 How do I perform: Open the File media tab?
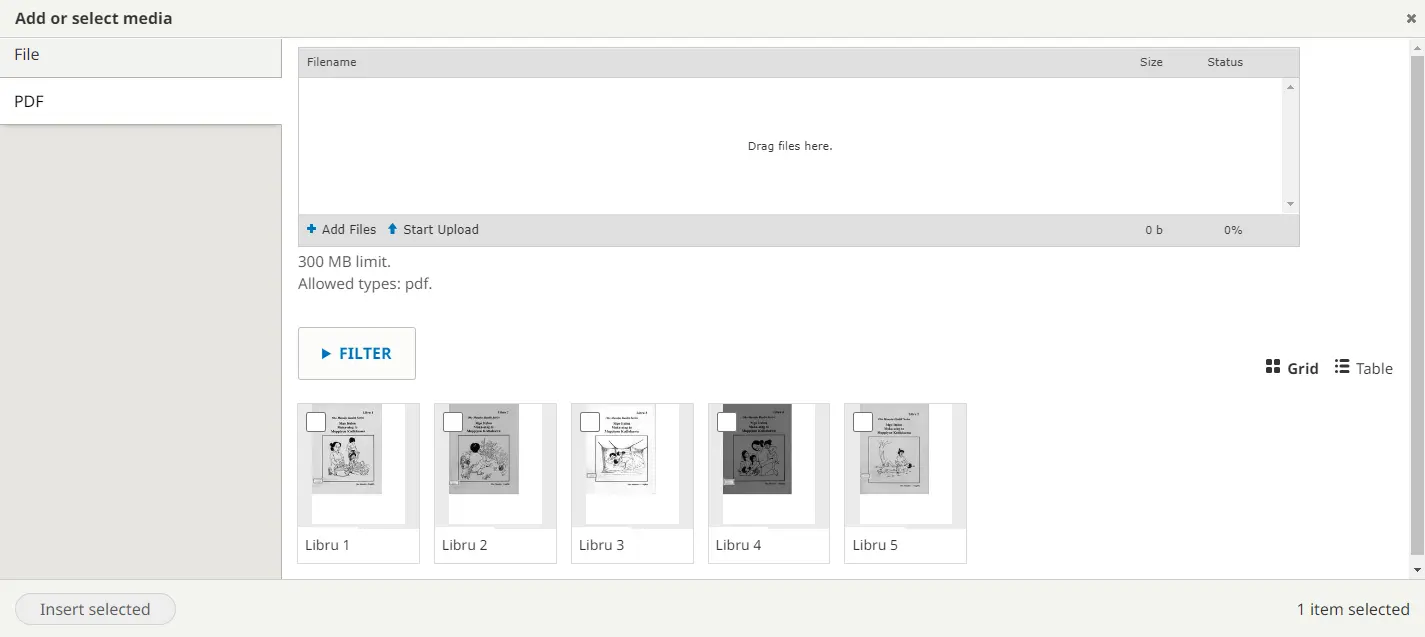click(x=140, y=55)
